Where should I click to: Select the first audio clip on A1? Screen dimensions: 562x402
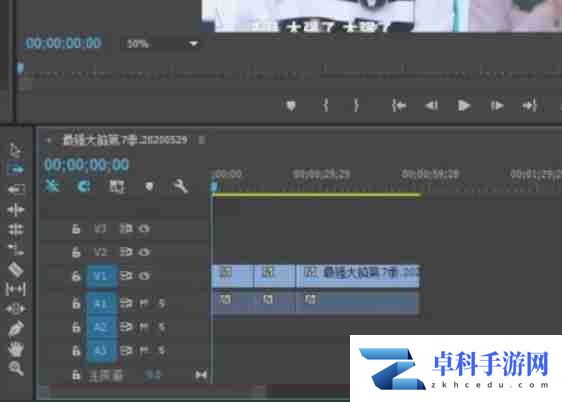233,303
